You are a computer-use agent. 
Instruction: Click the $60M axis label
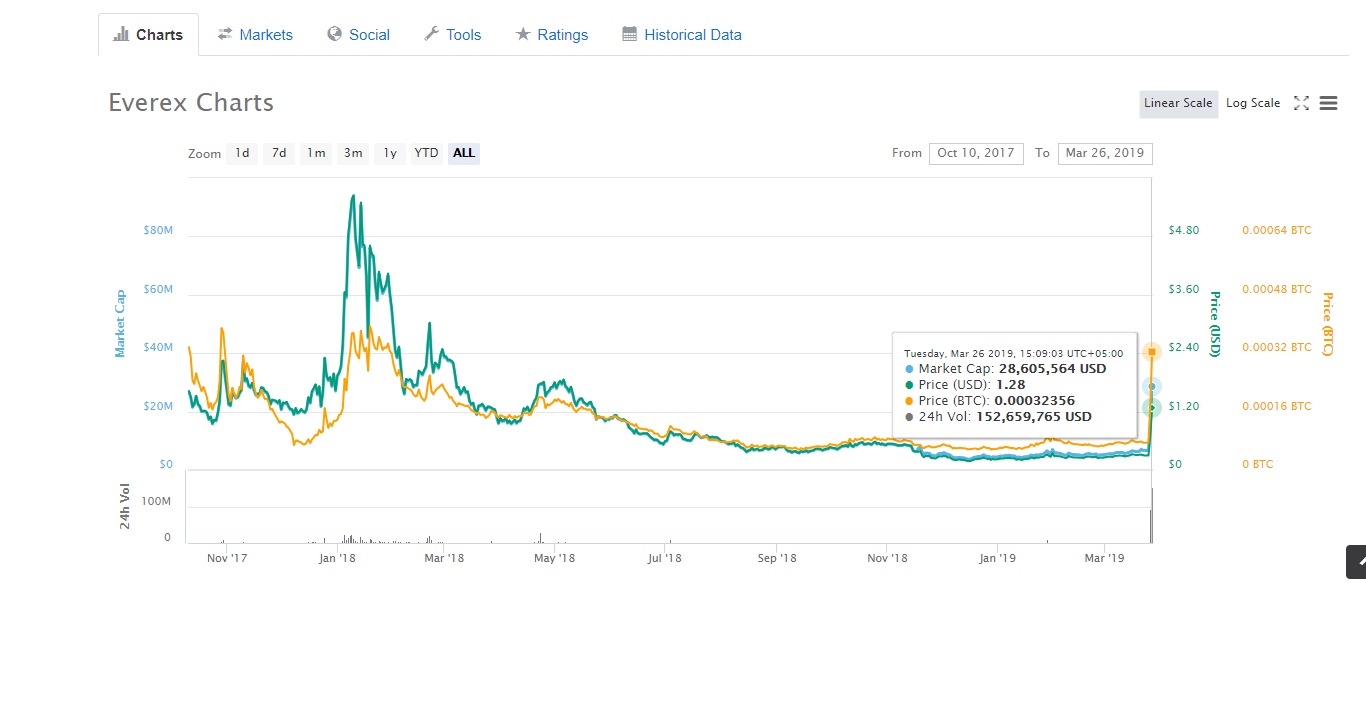[x=159, y=289]
